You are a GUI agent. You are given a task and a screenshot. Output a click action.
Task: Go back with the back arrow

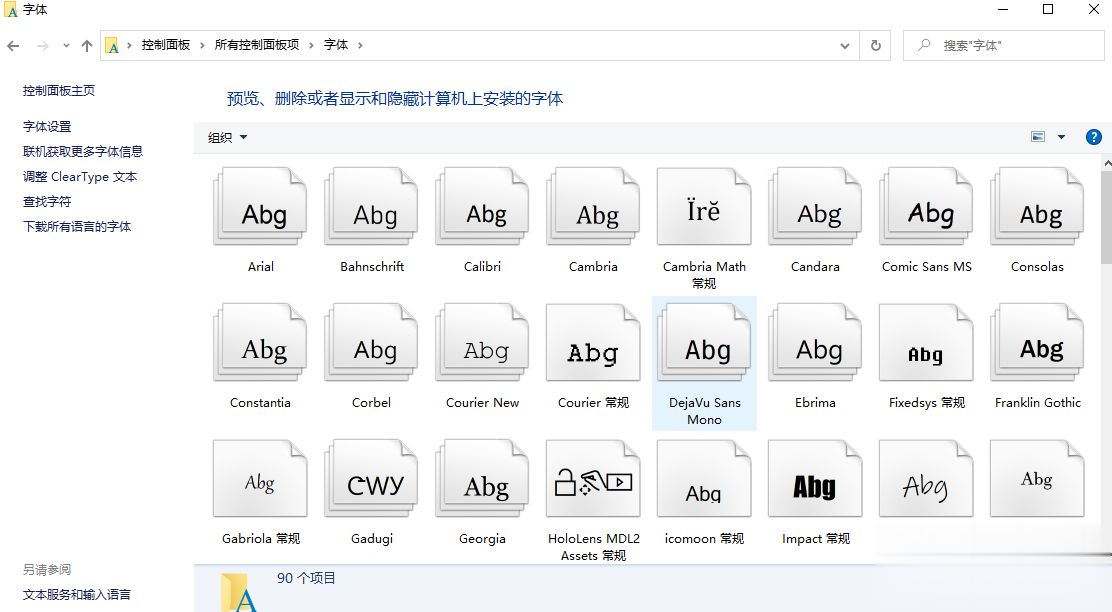point(13,46)
